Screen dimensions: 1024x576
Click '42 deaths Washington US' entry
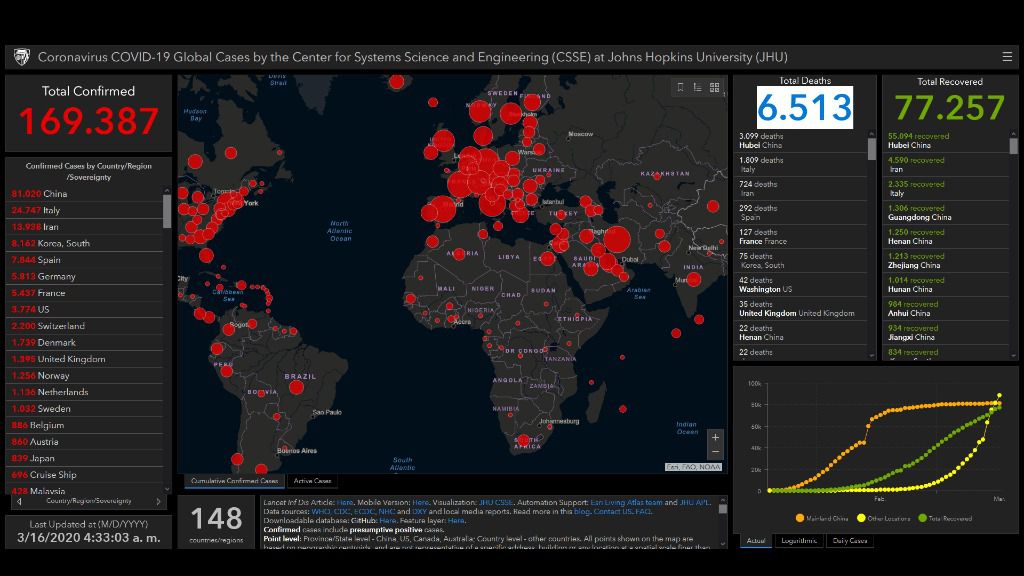click(x=801, y=285)
